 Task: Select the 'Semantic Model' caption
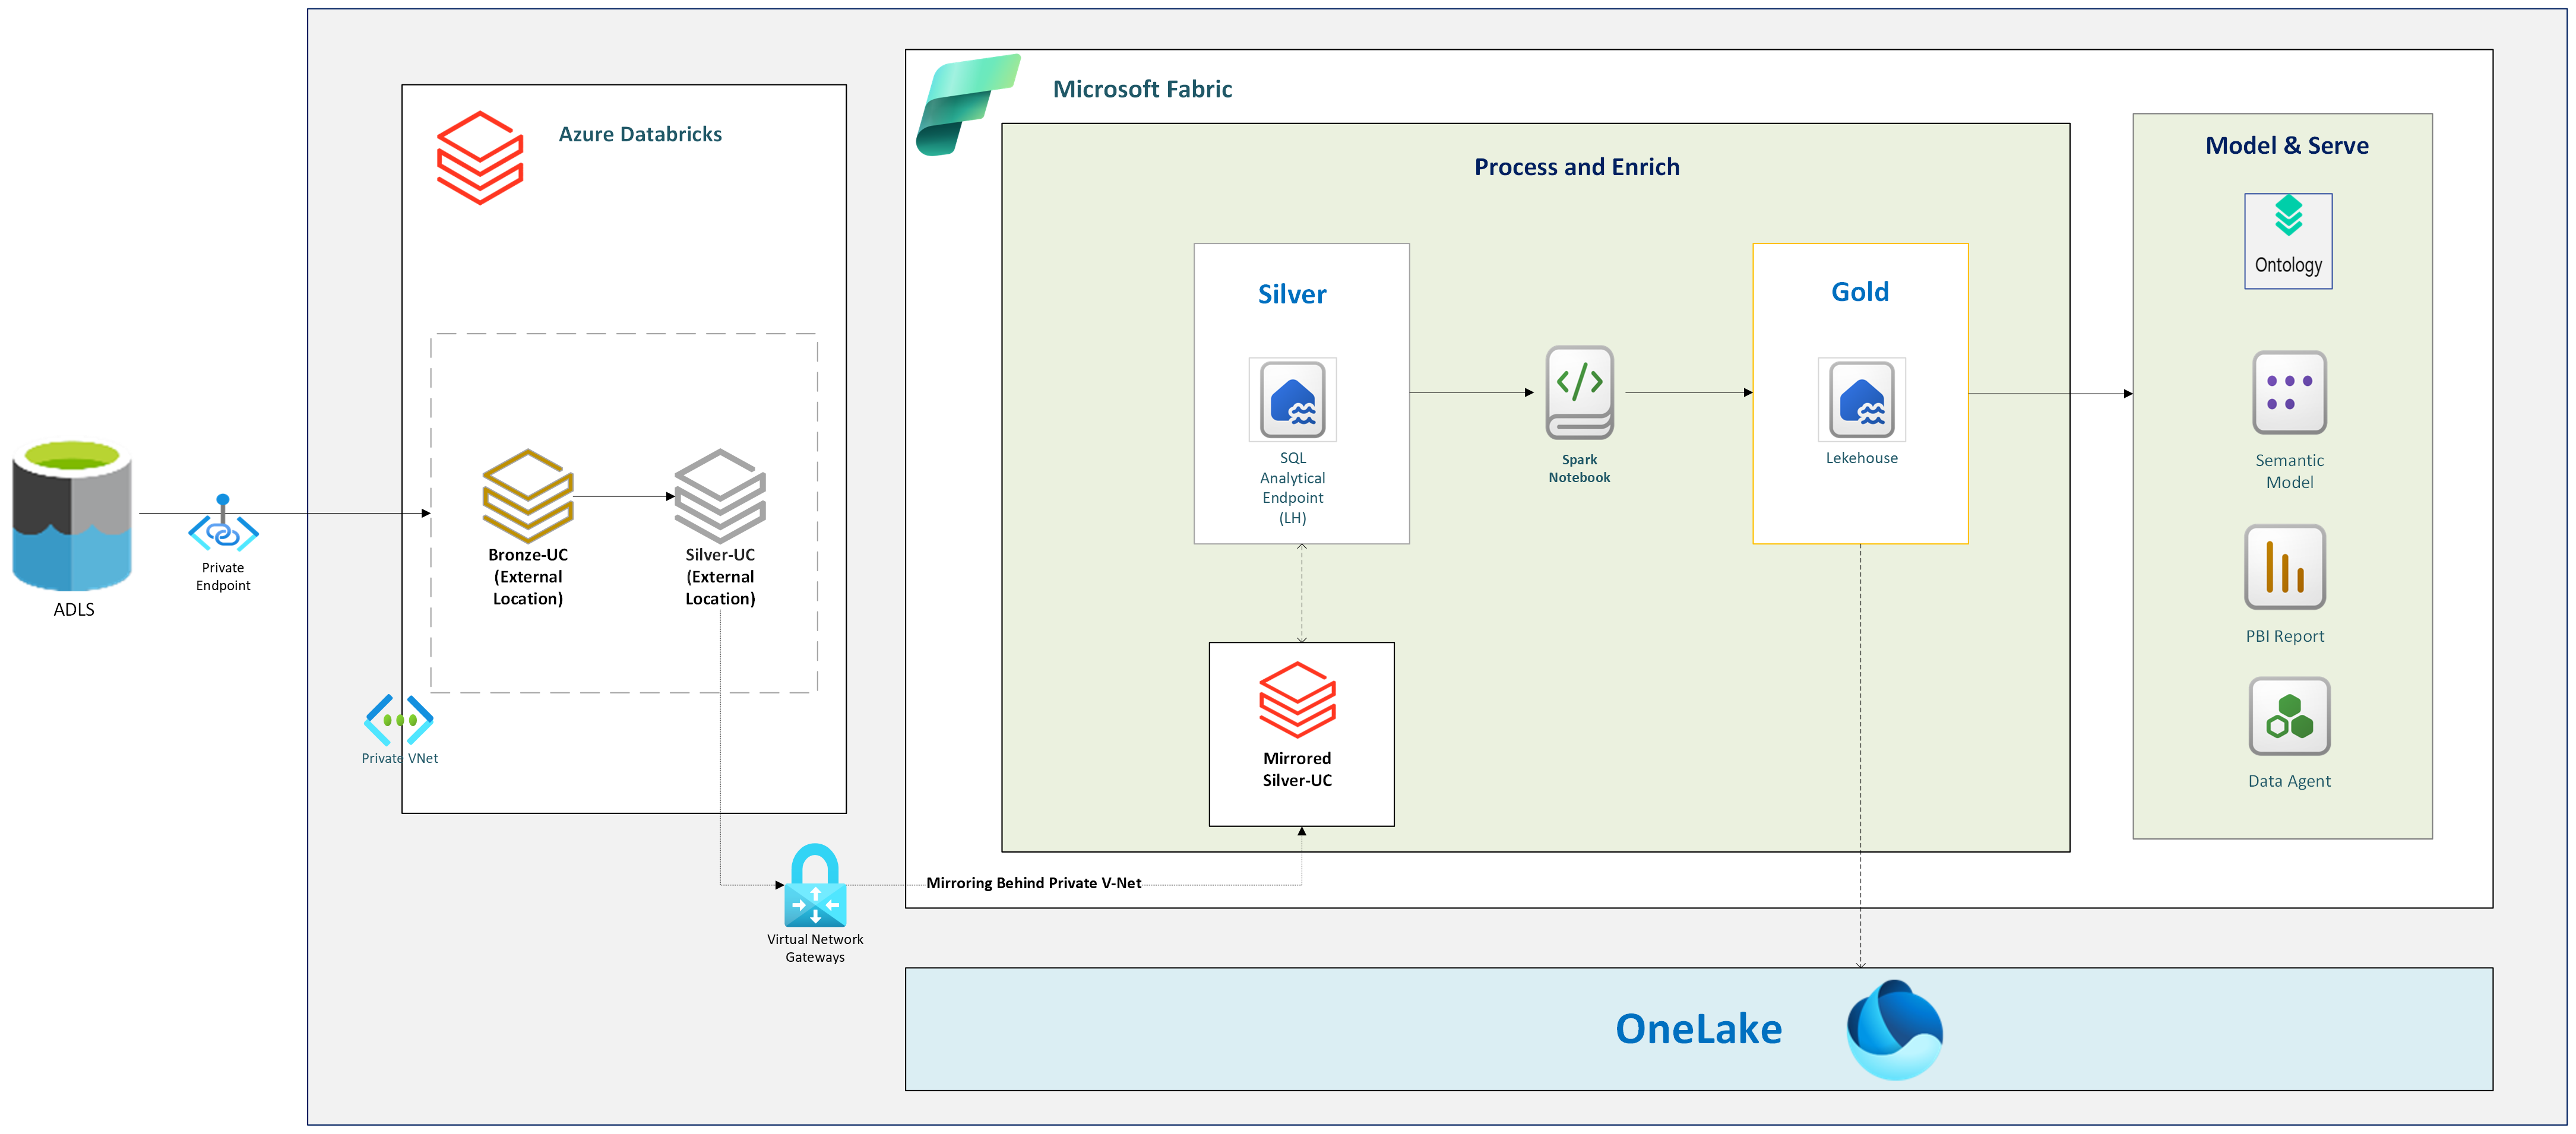(2290, 471)
